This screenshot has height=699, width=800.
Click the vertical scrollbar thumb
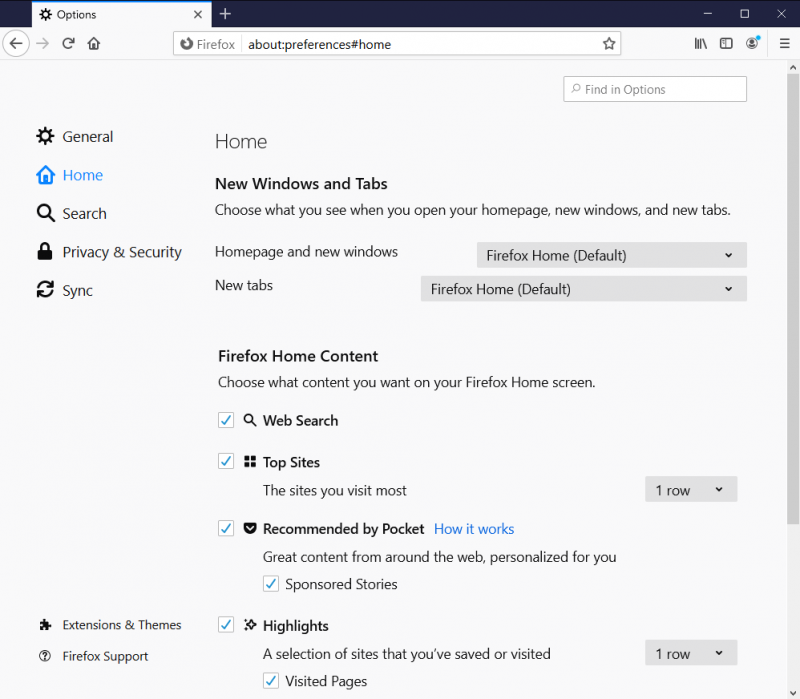[792, 298]
